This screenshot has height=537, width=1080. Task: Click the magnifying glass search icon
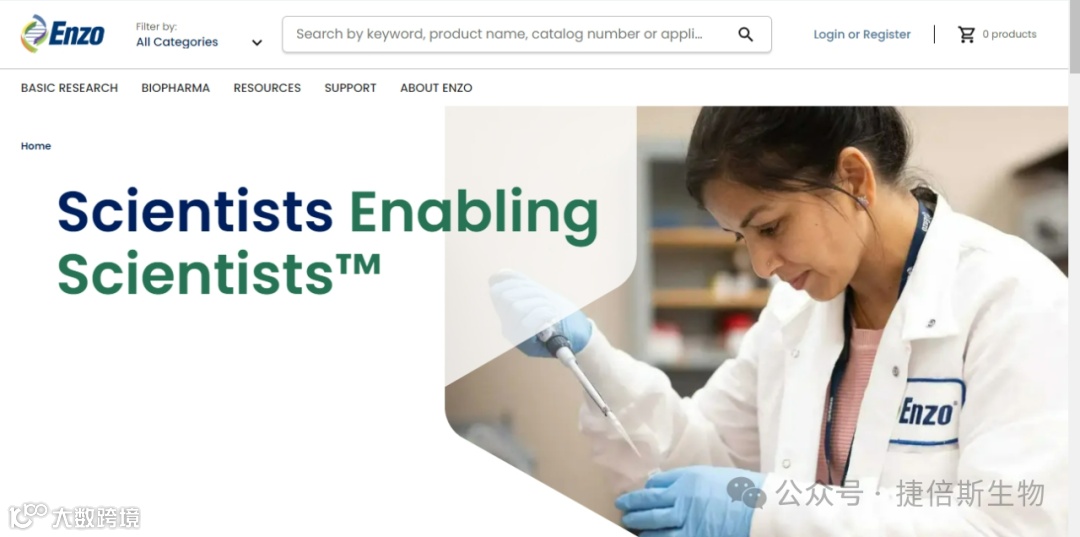coord(745,34)
